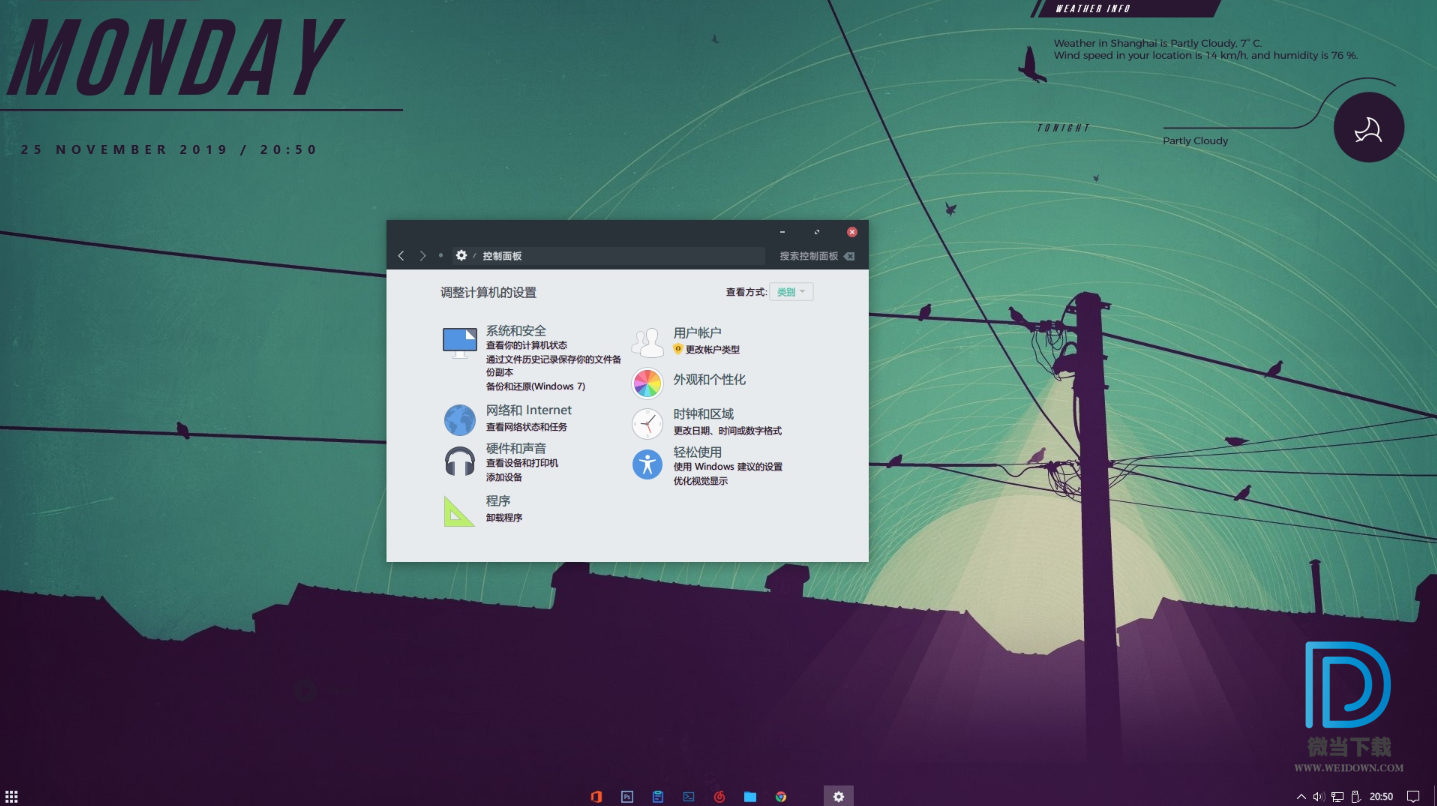Open 查看你的计算机状态 link
Screen dimensions: 1437x806
[526, 345]
